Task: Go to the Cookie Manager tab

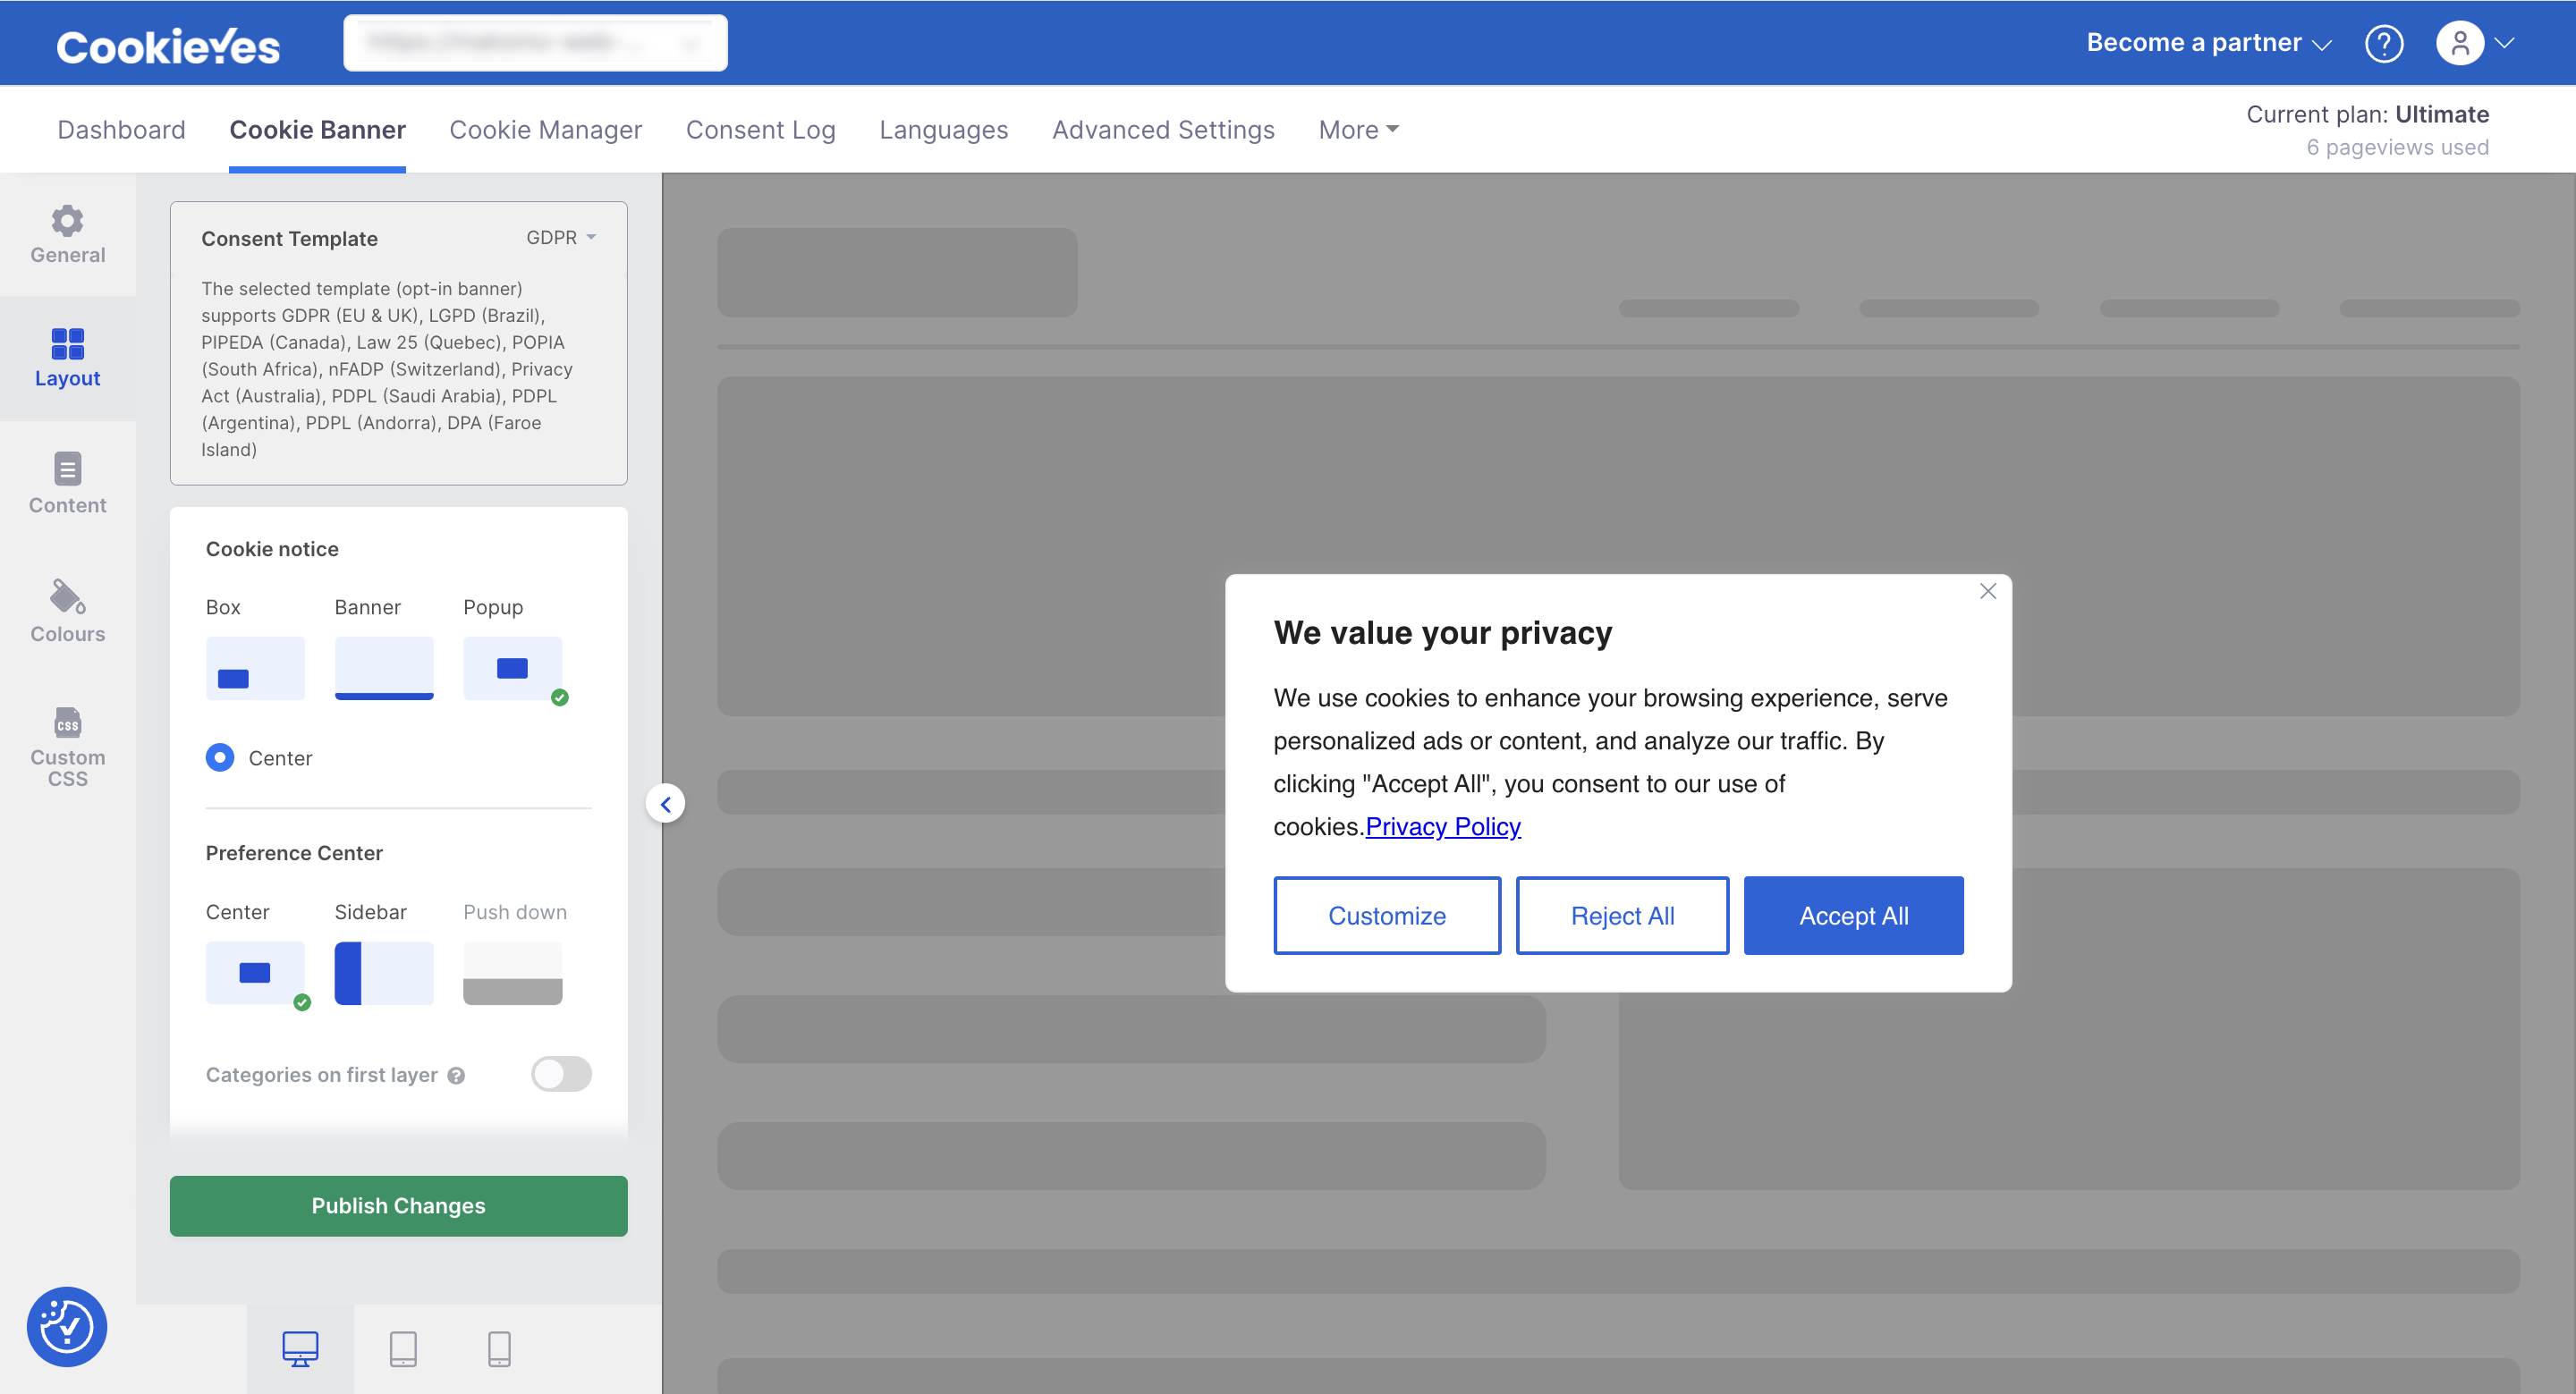Action: pyautogui.click(x=545, y=130)
